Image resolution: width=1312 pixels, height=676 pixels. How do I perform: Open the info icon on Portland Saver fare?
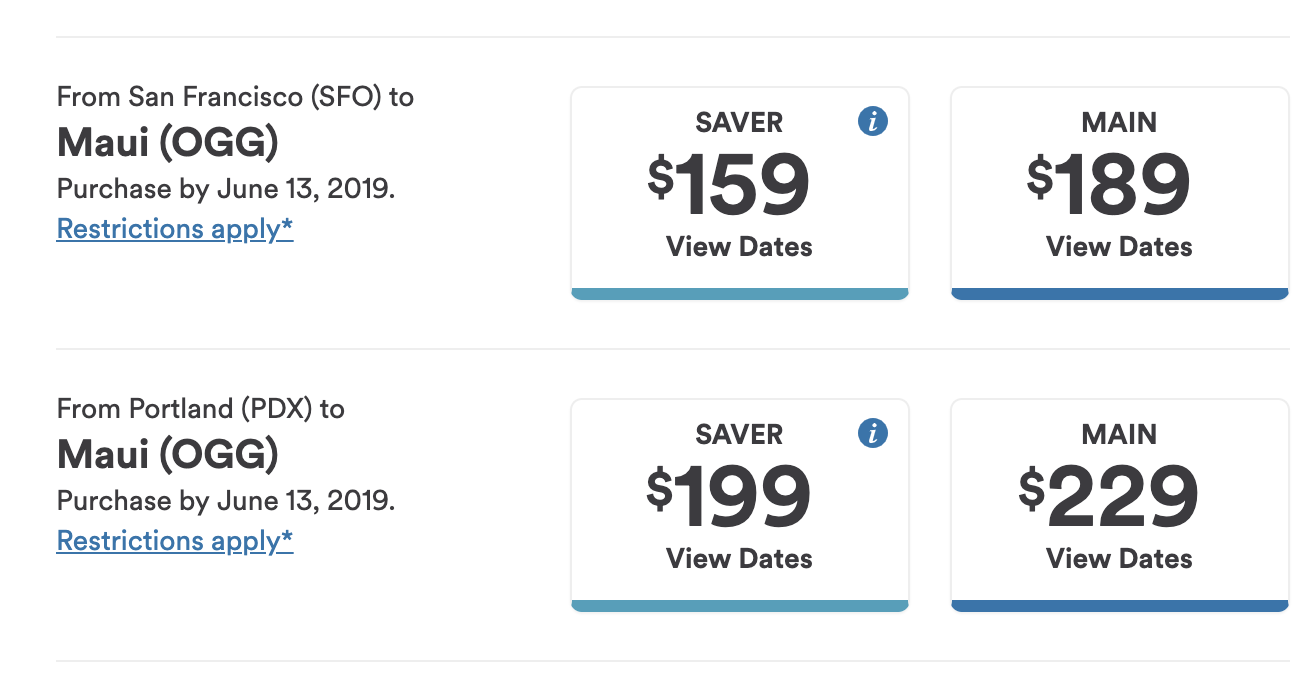coord(873,434)
